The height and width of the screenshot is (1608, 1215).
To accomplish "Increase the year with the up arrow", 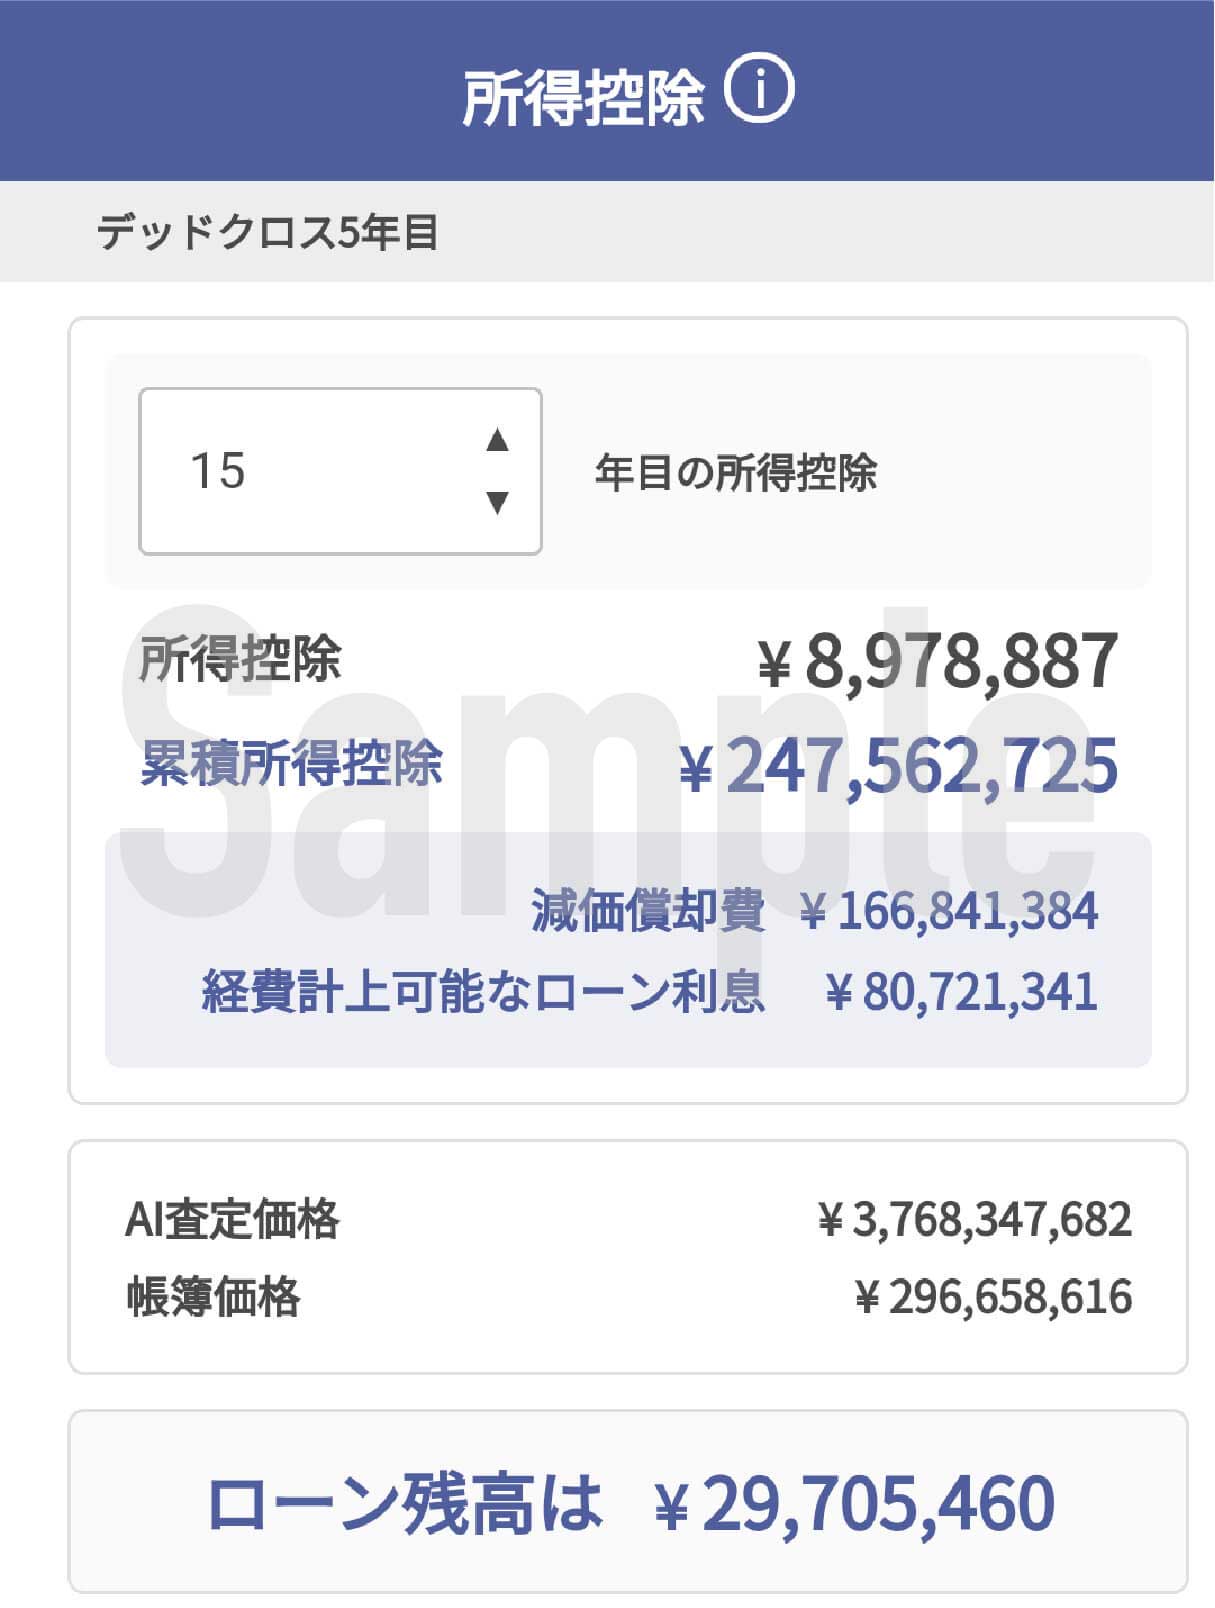I will (x=497, y=440).
